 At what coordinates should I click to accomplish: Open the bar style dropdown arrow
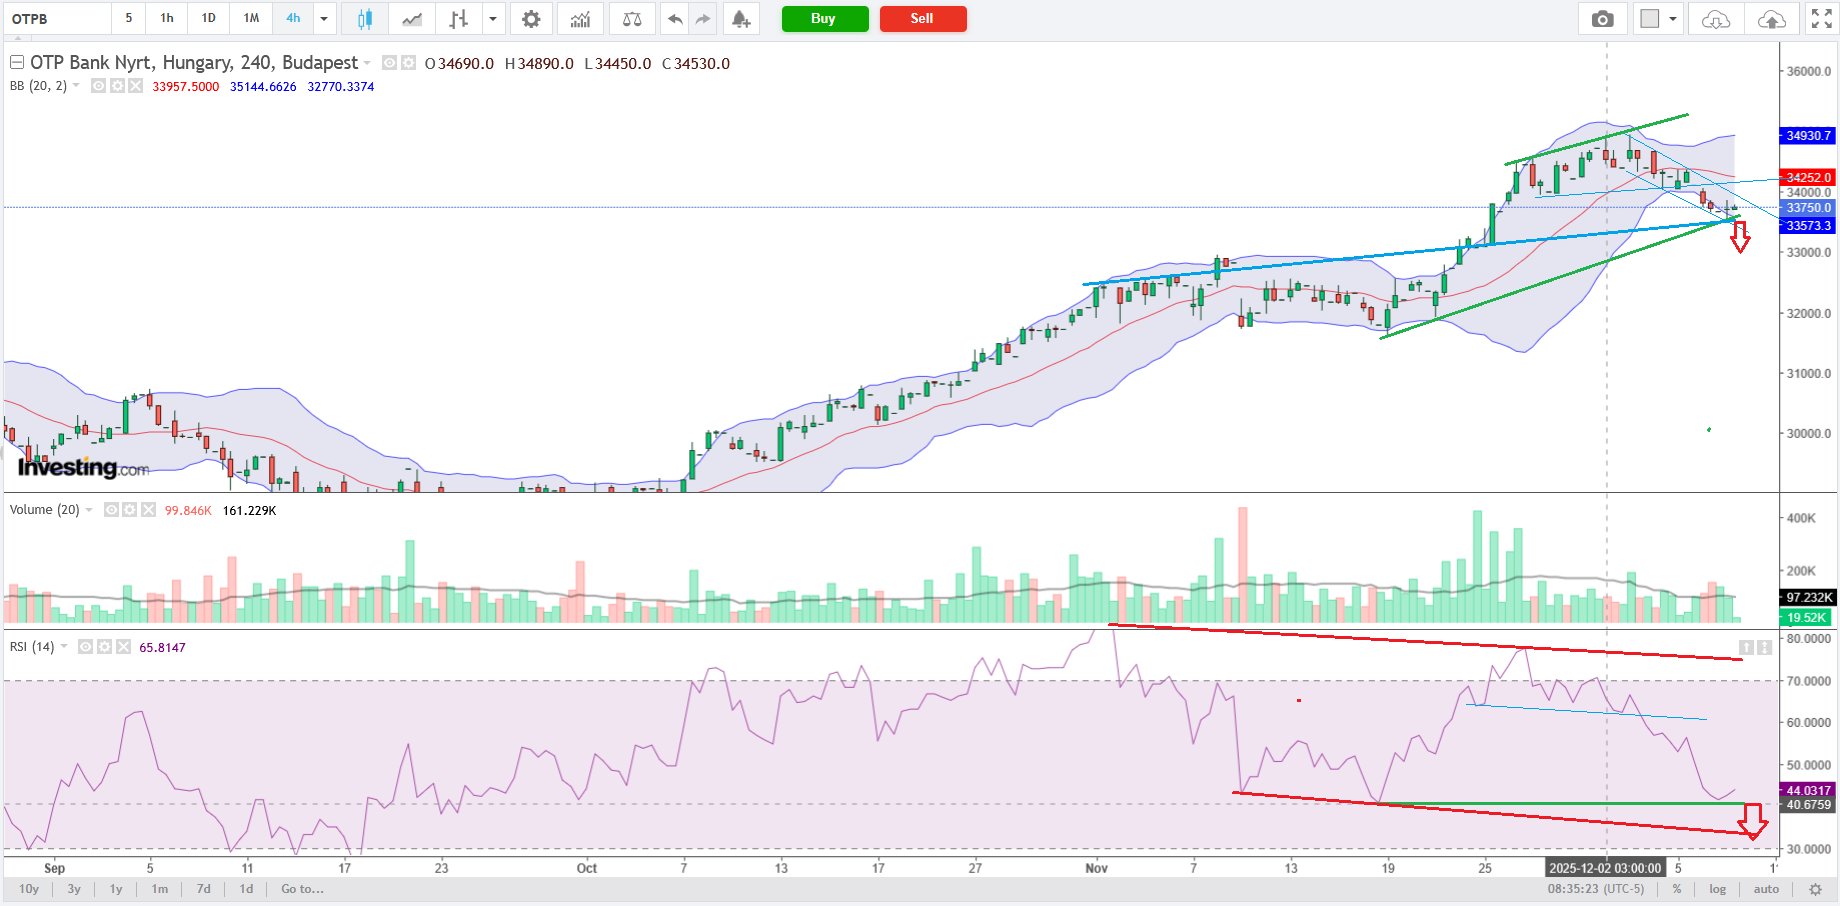[x=492, y=19]
